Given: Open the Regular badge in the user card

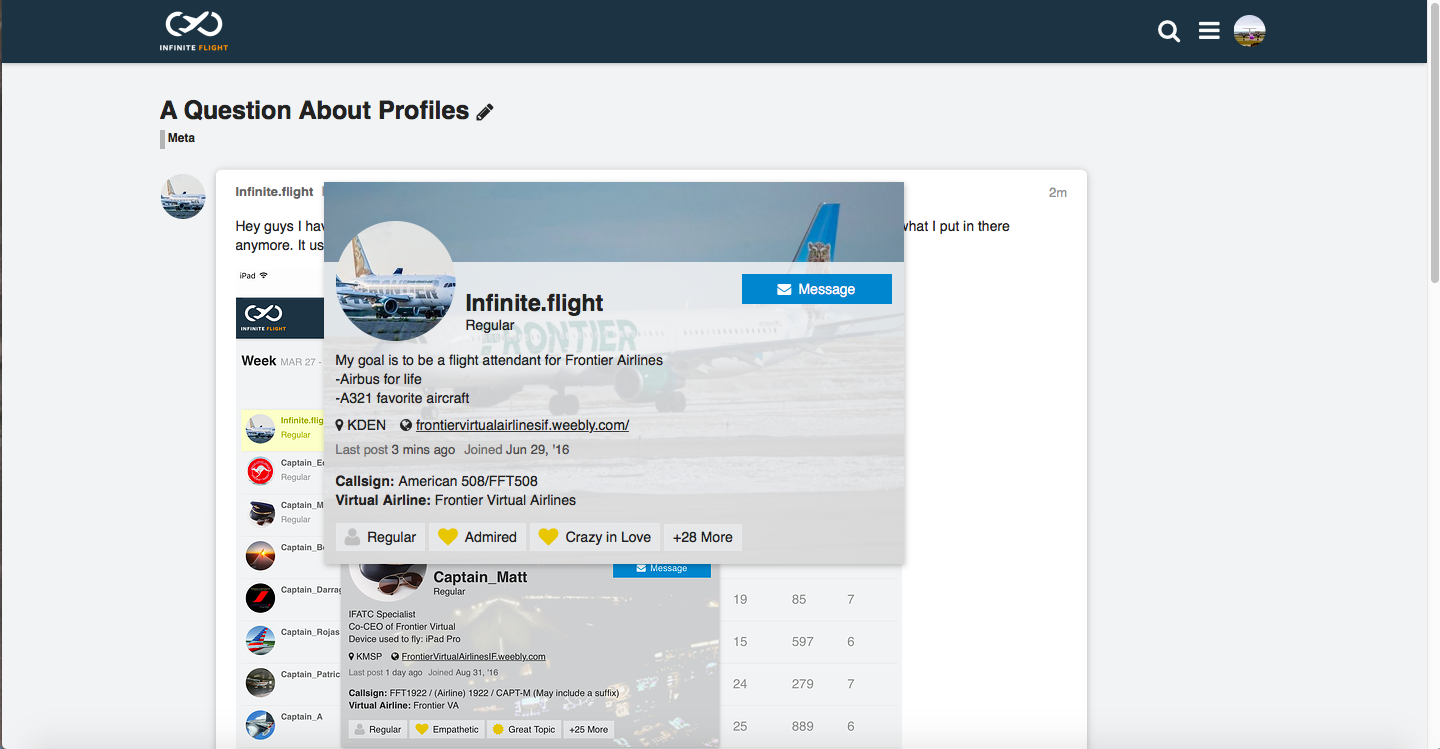Looking at the screenshot, I should coord(381,537).
